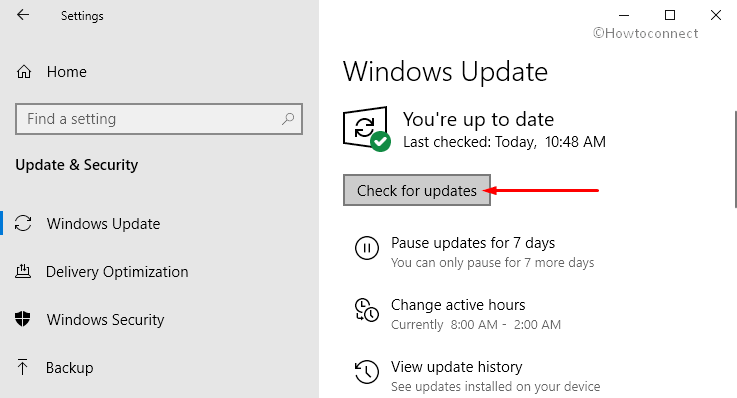Image resolution: width=737 pixels, height=398 pixels.
Task: Open Change active hours option
Action: click(458, 305)
